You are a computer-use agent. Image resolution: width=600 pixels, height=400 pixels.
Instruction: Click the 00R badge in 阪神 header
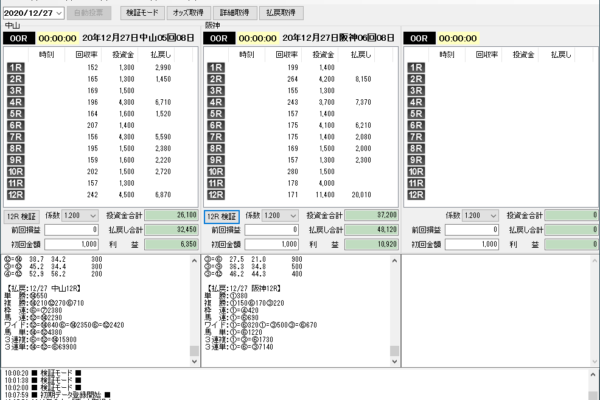tap(220, 37)
